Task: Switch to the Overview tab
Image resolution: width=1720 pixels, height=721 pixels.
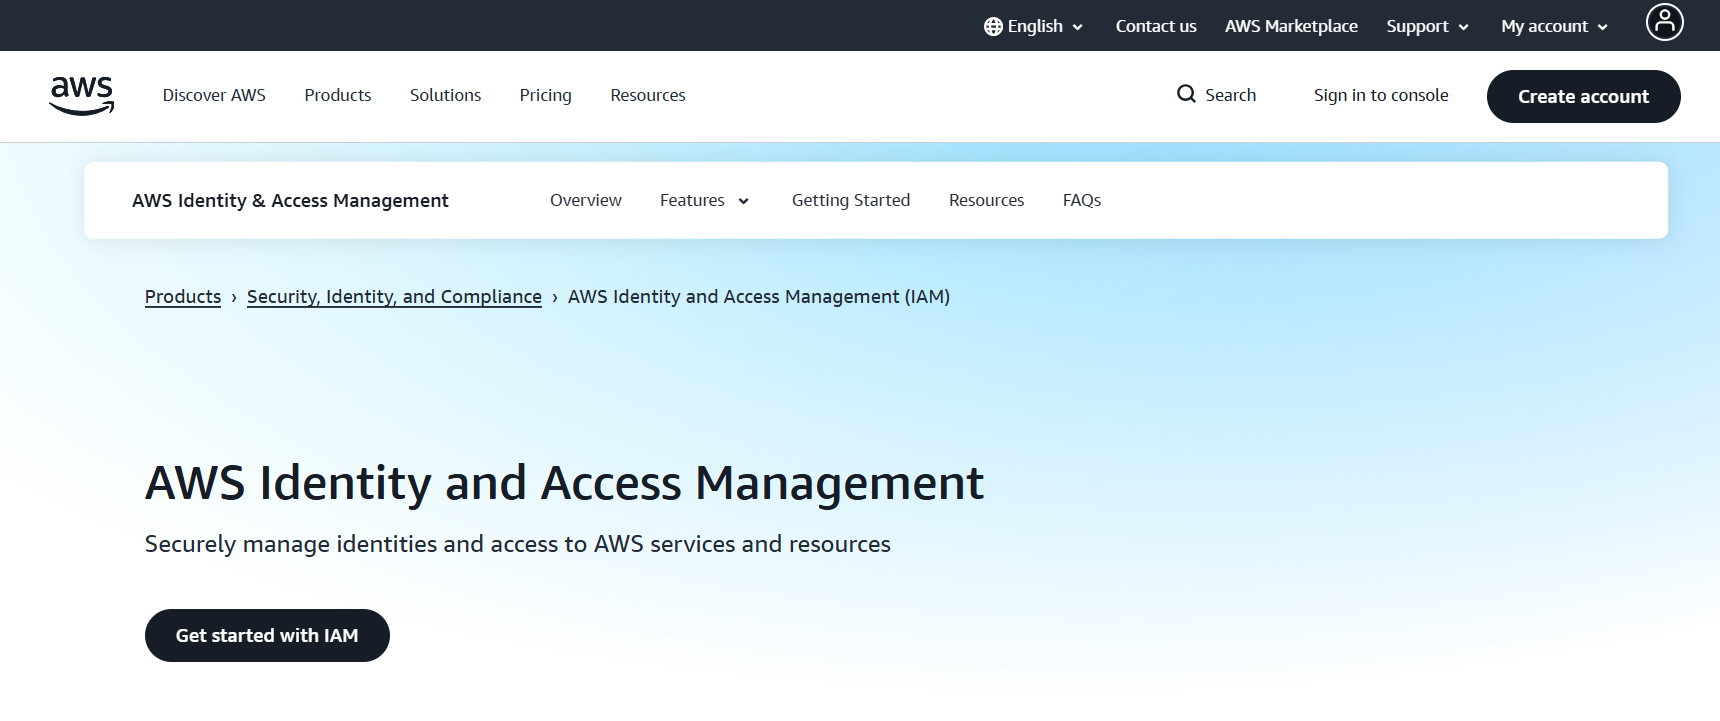Action: 586,200
